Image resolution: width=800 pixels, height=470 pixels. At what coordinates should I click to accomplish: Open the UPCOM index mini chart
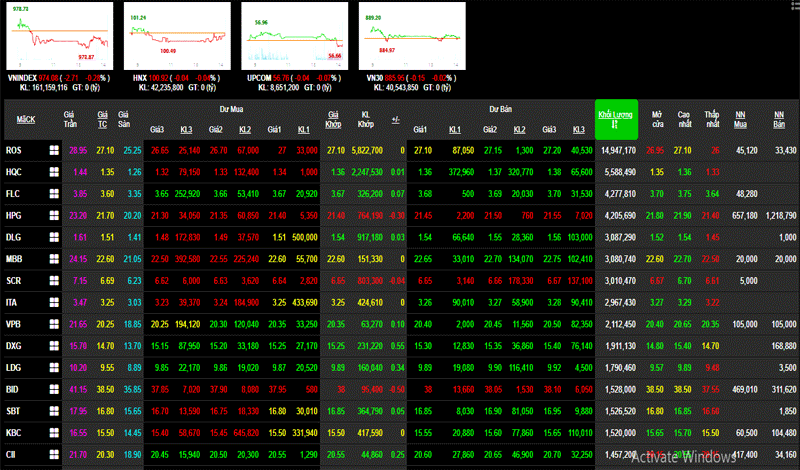click(294, 36)
